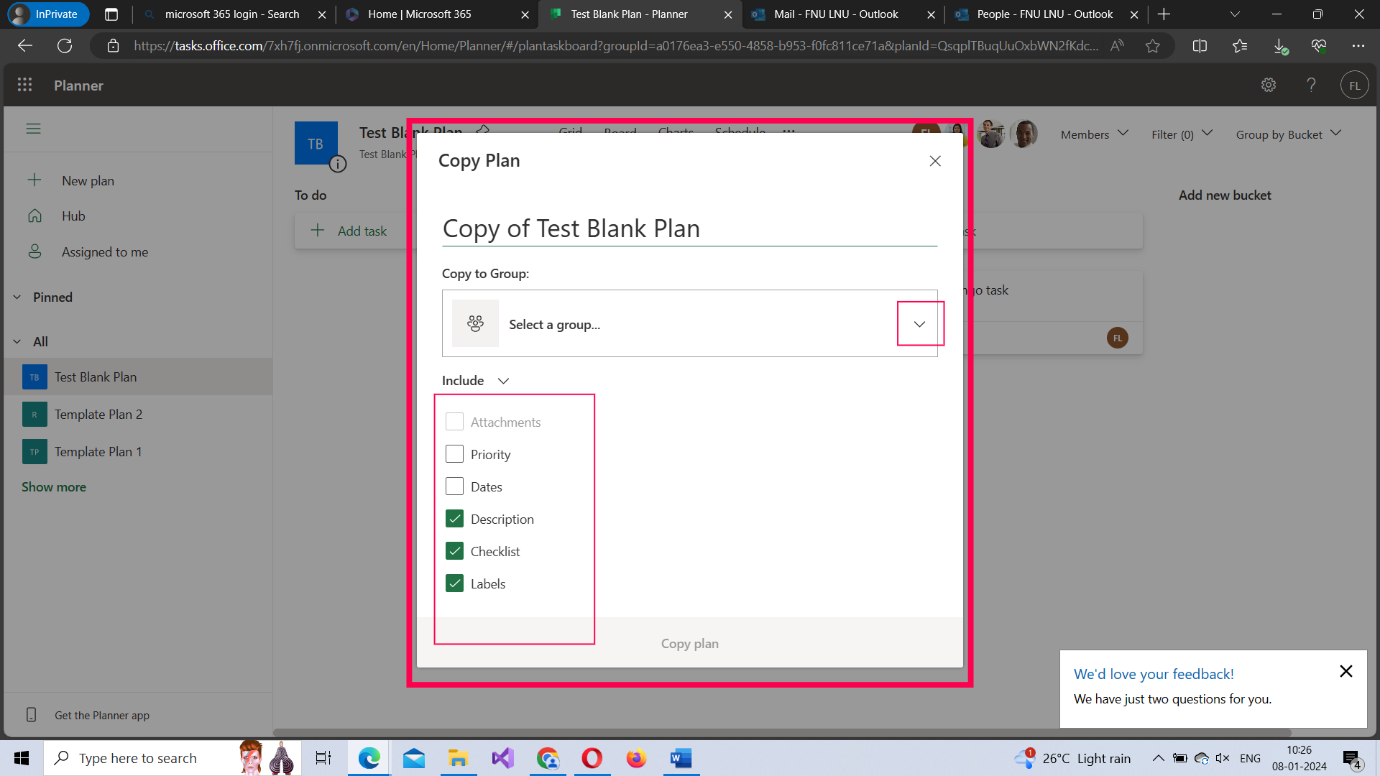Click the disabled Attachments checkbox
Viewport: 1380px width, 776px height.
tap(455, 422)
